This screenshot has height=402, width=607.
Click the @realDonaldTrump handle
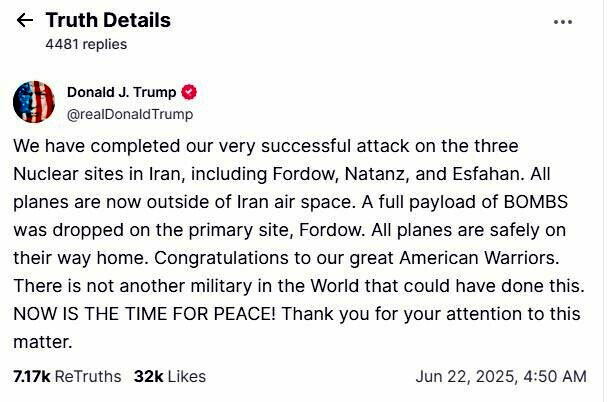[130, 114]
